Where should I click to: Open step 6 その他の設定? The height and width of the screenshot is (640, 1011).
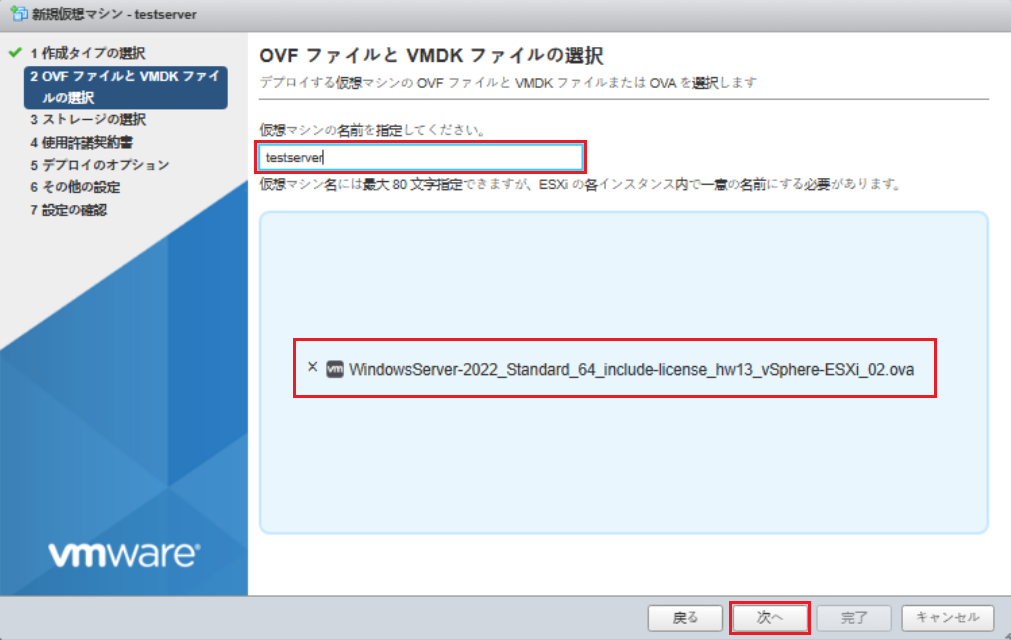tap(80, 188)
